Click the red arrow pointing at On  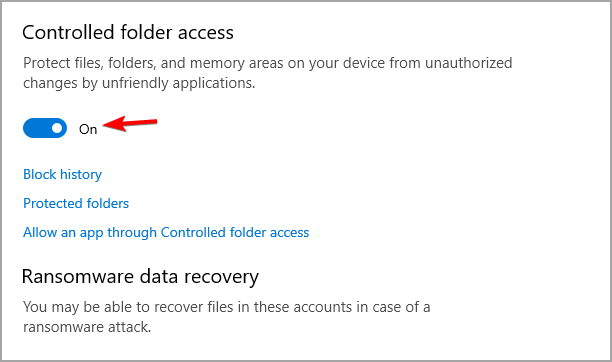tap(130, 123)
